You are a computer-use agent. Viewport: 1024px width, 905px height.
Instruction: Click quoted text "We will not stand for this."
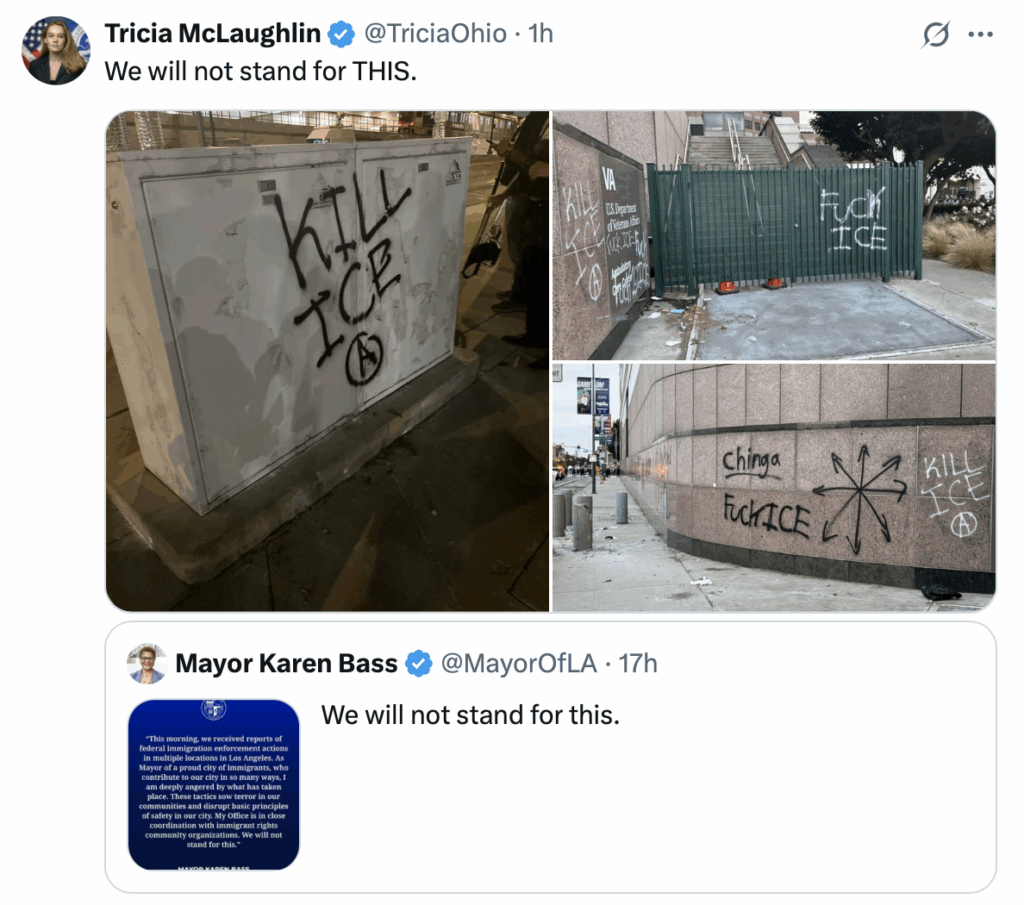pyautogui.click(x=470, y=715)
